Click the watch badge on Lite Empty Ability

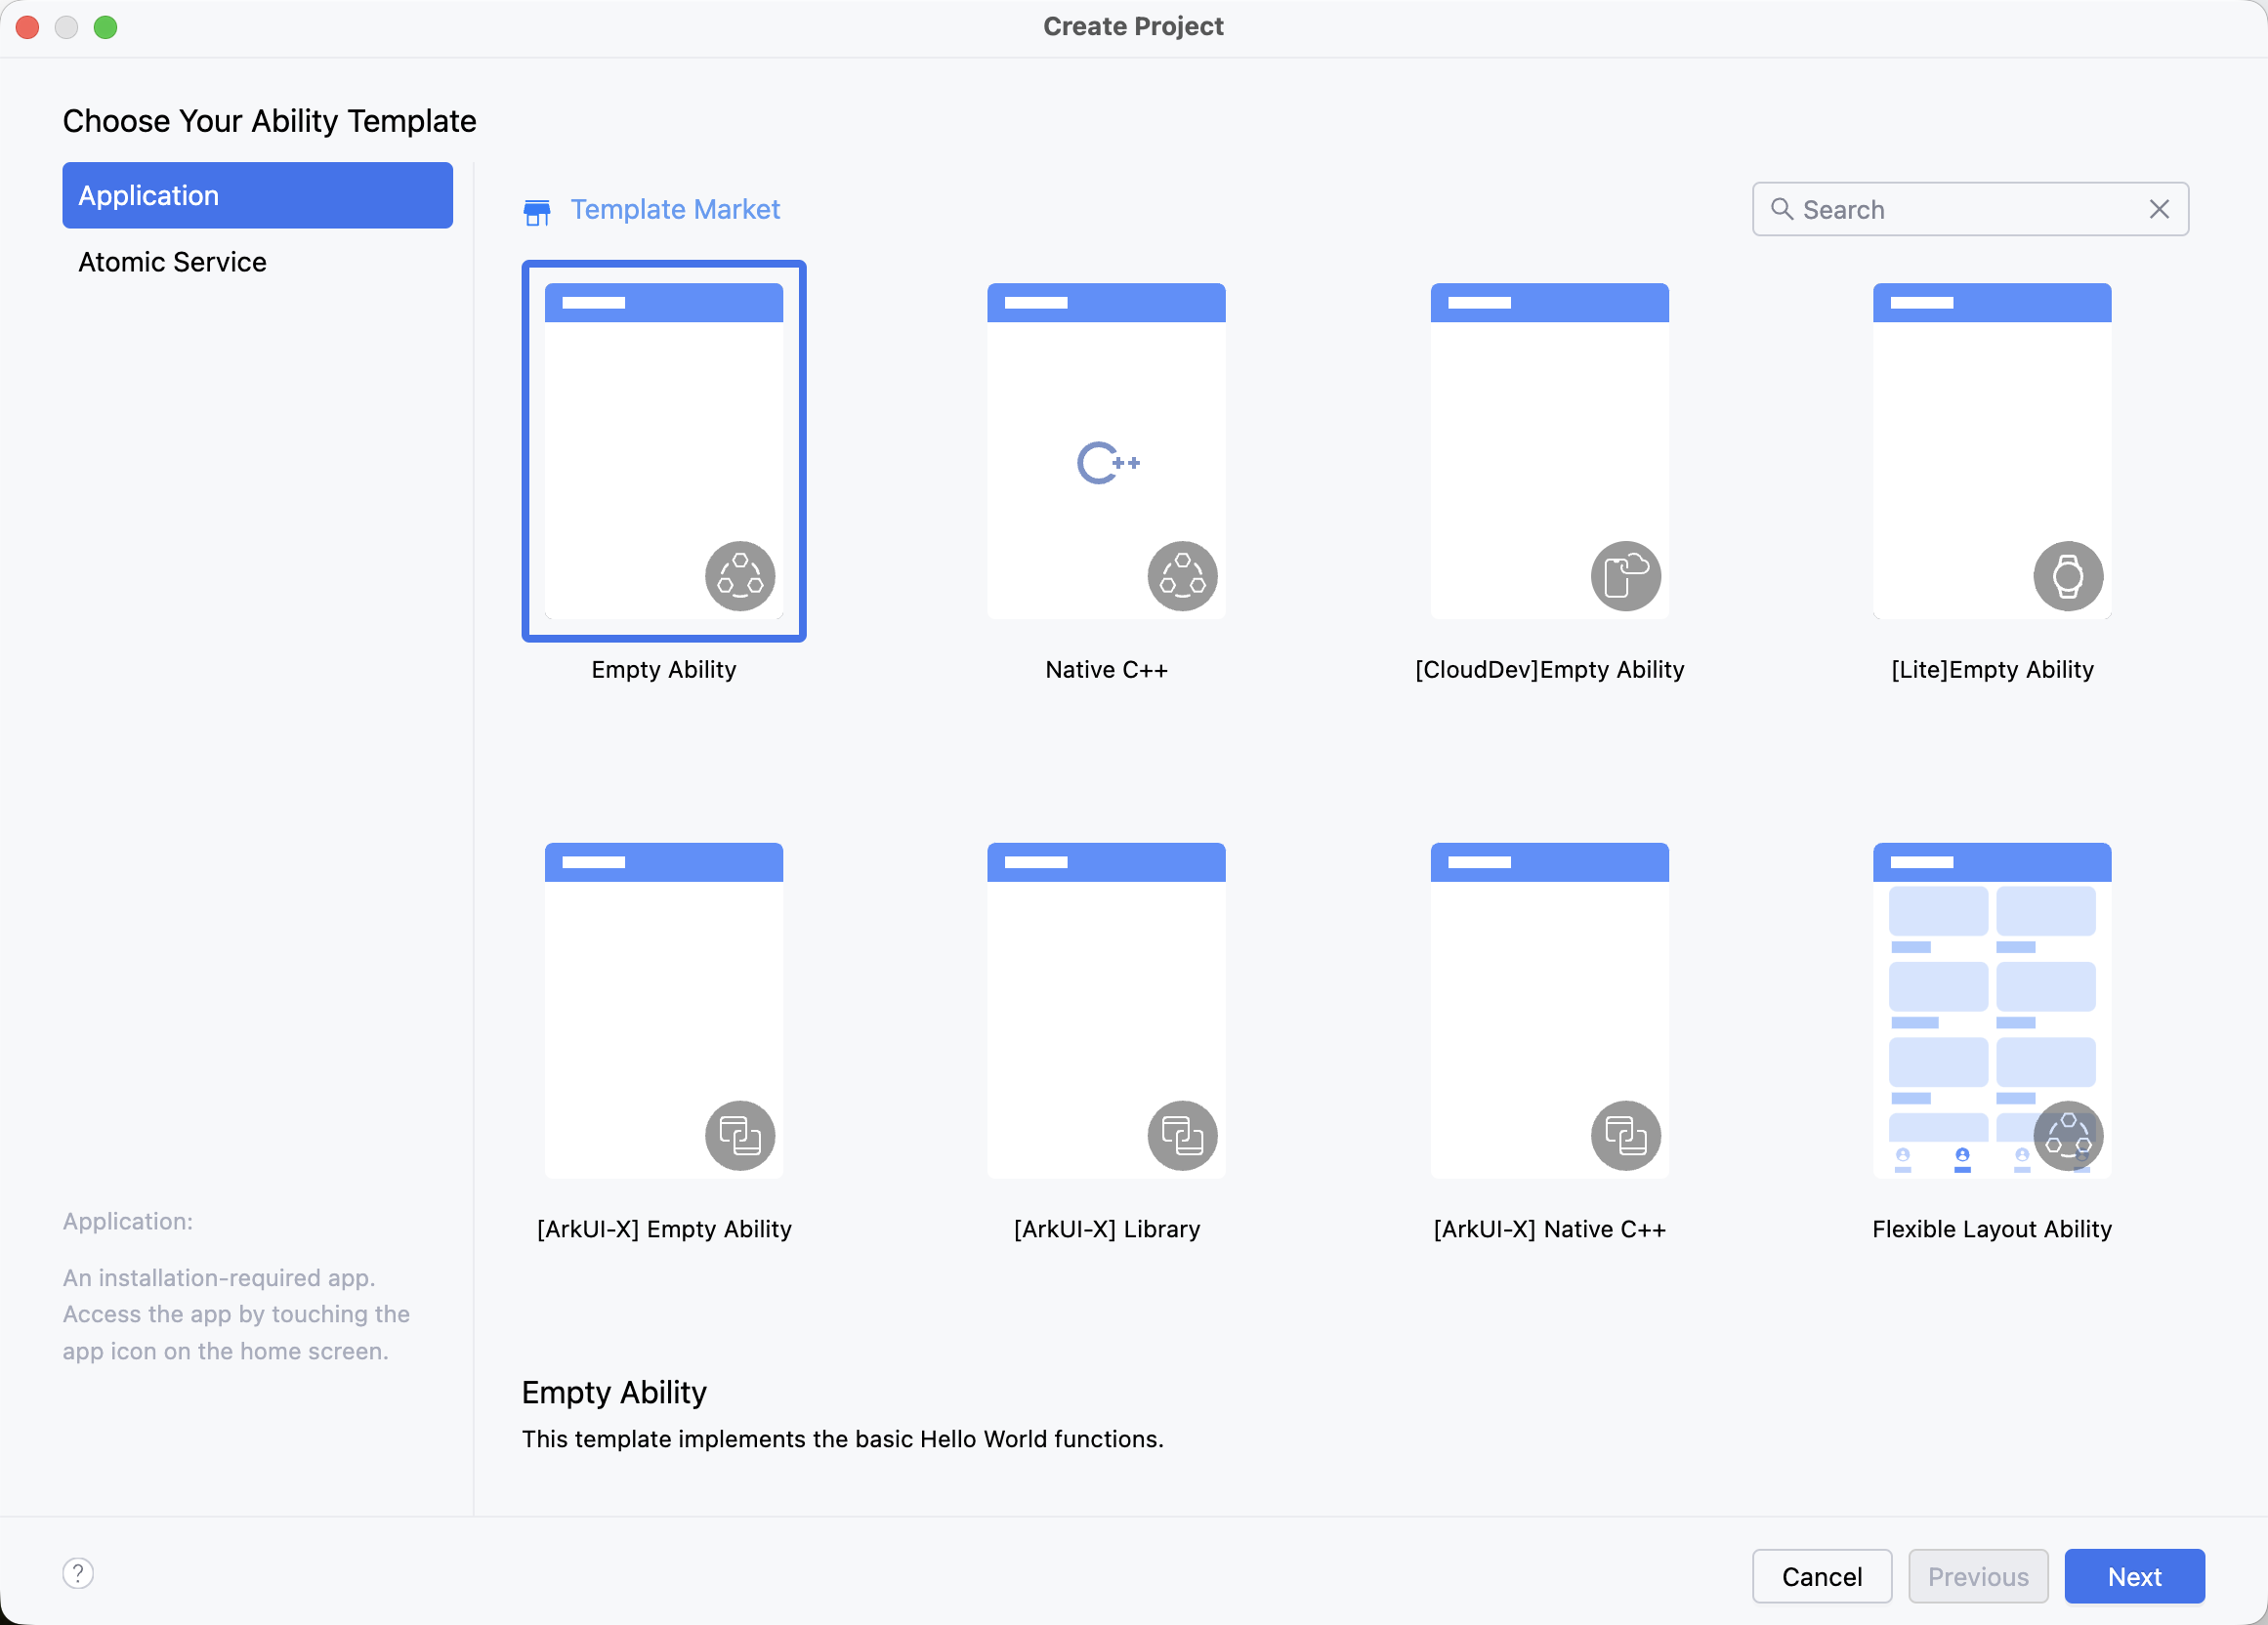[x=2067, y=576]
